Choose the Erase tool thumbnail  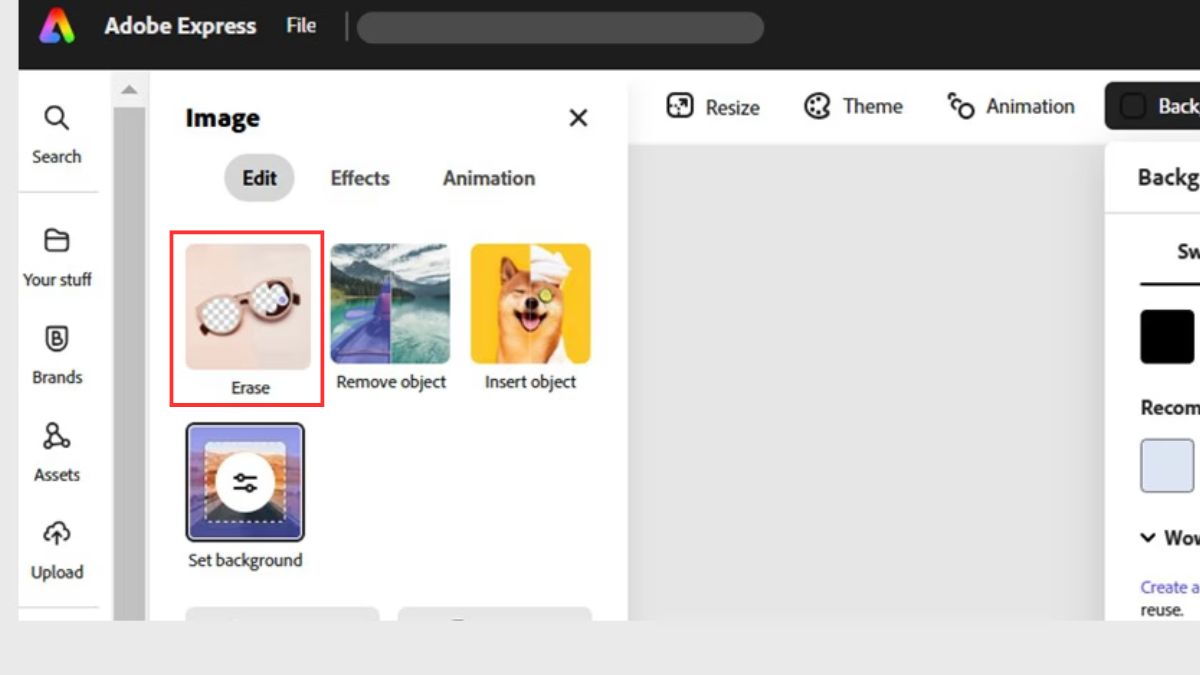[248, 307]
